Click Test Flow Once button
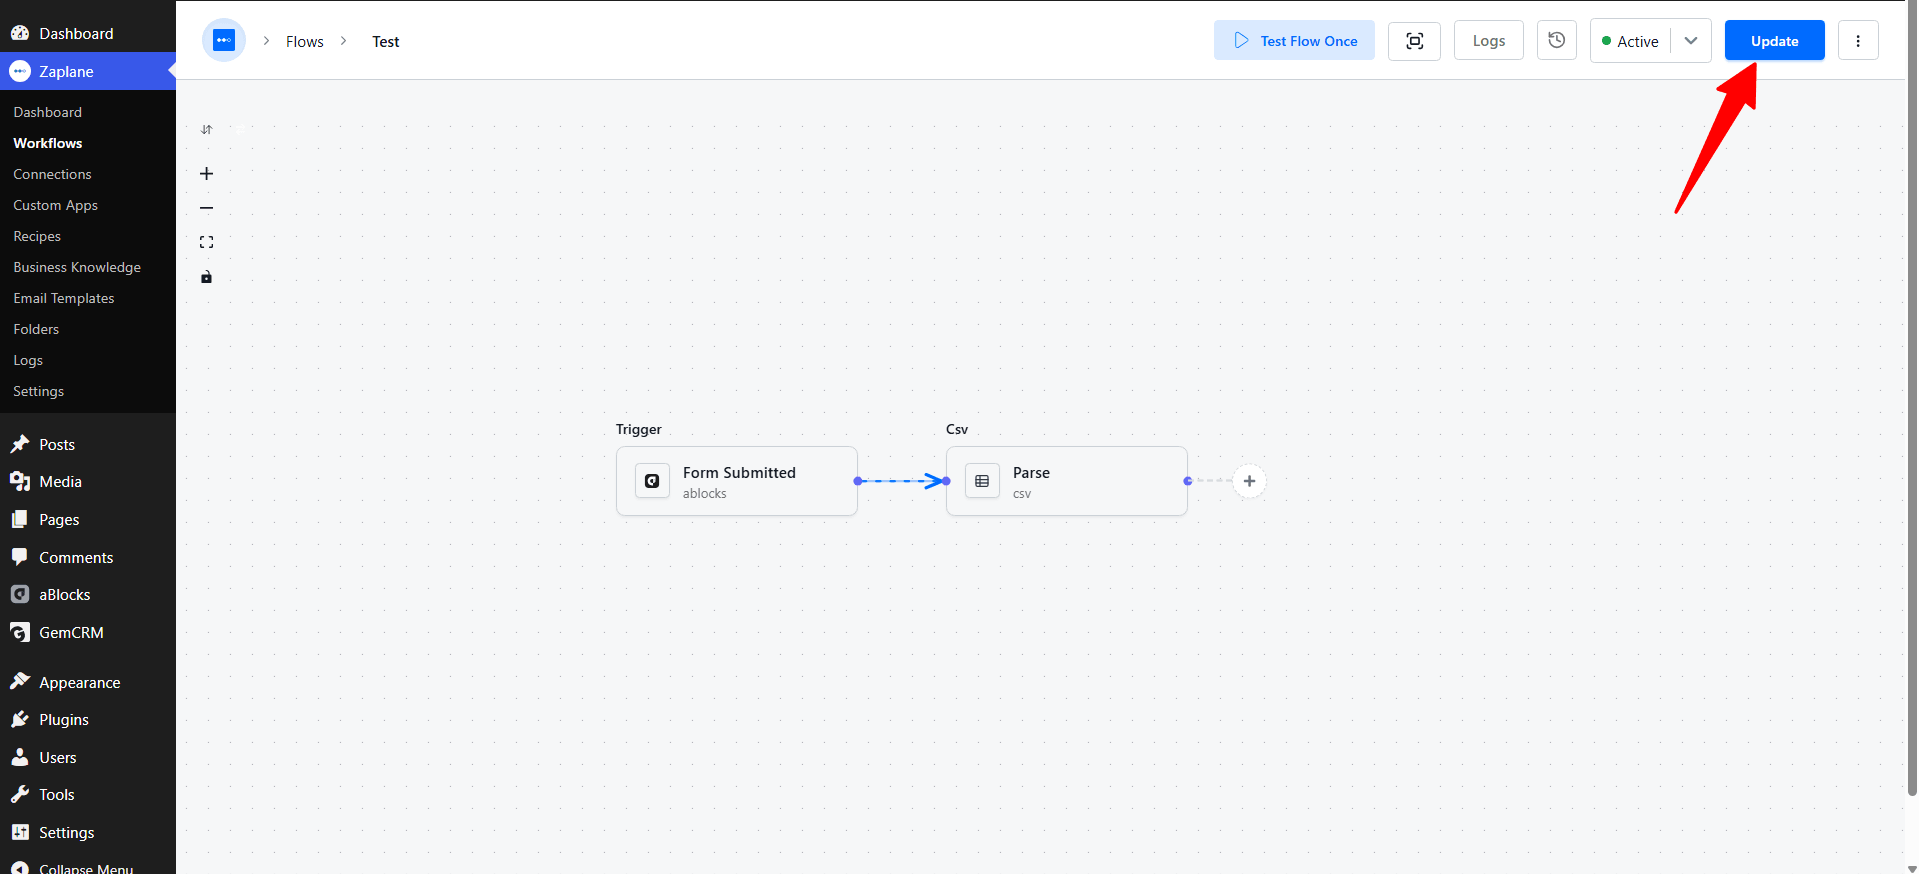1919x874 pixels. (x=1294, y=41)
